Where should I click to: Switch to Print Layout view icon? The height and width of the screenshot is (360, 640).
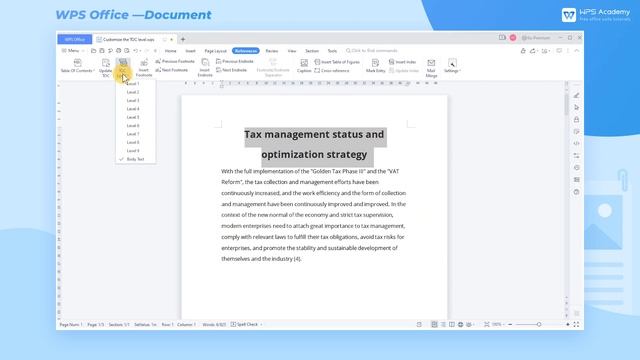434,324
